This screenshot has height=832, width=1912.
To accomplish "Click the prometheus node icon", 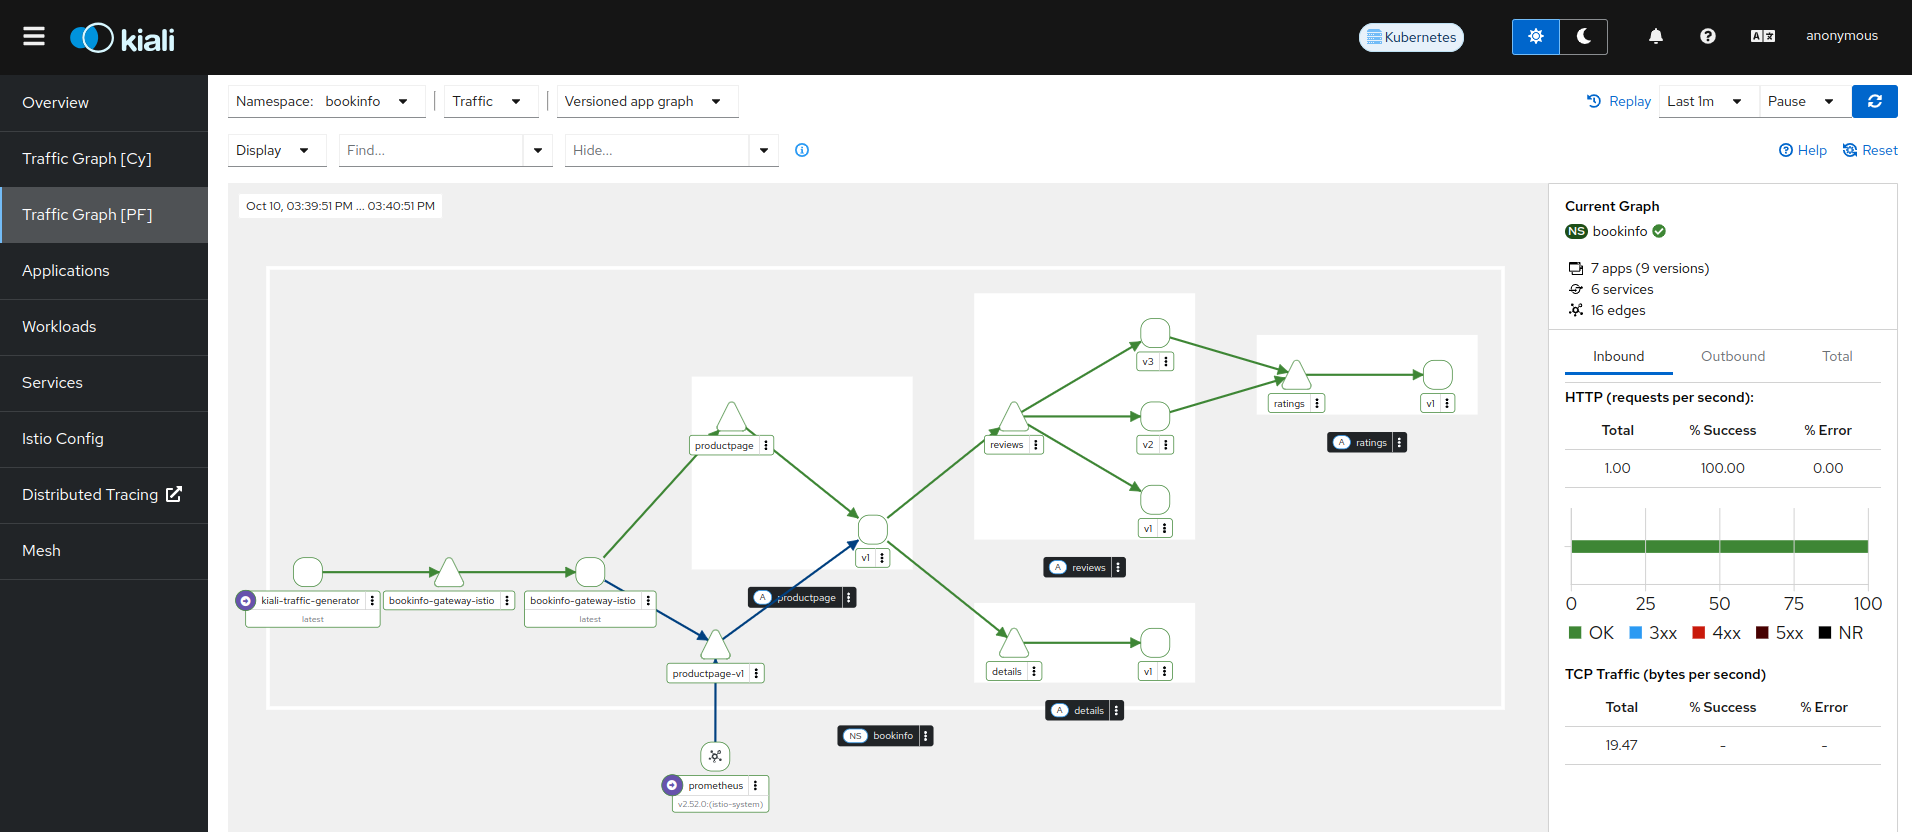I will (x=715, y=756).
